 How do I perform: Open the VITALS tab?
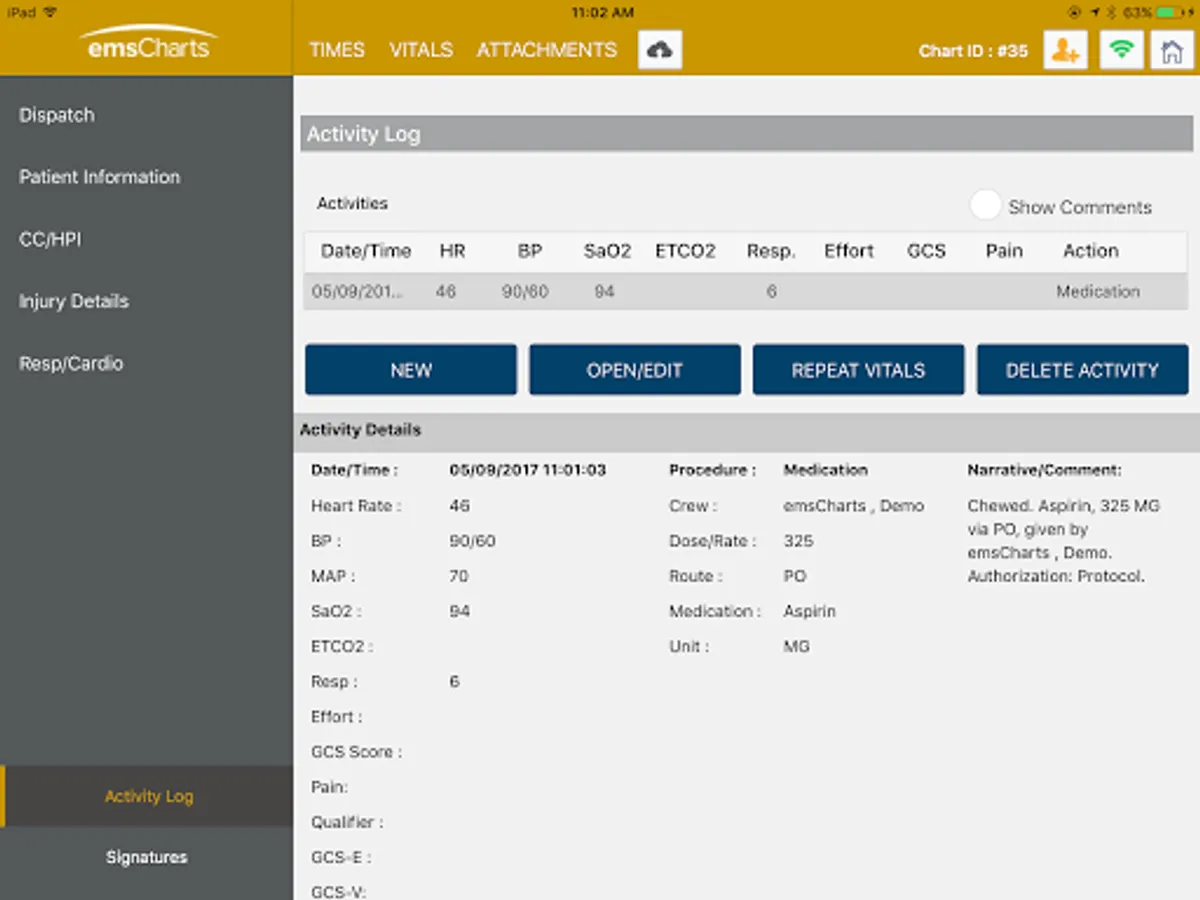(x=421, y=50)
